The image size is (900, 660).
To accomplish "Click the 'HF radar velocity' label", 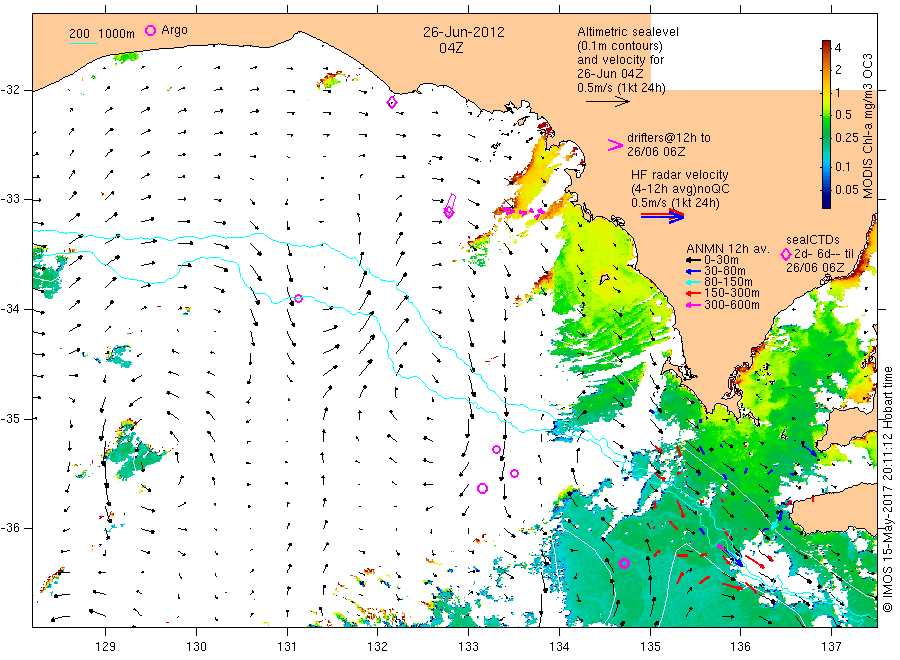I will point(680,175).
